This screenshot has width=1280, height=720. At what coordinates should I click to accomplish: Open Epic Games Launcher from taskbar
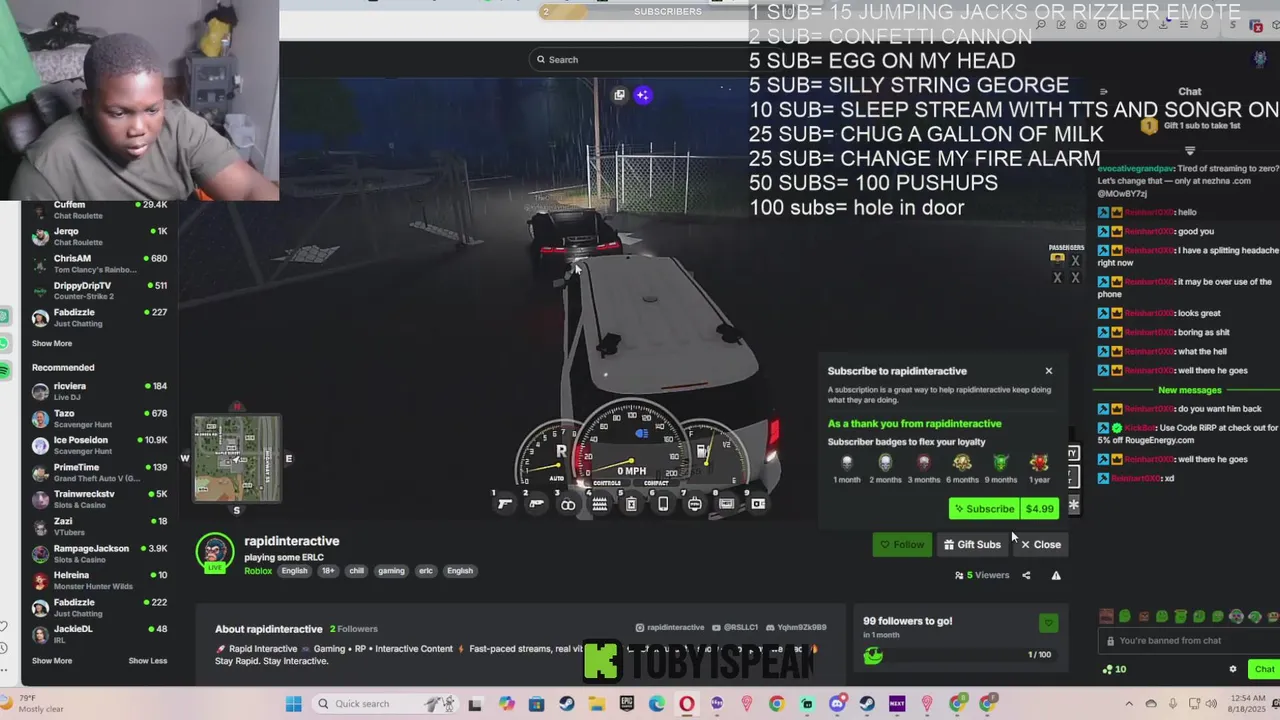tap(627, 704)
